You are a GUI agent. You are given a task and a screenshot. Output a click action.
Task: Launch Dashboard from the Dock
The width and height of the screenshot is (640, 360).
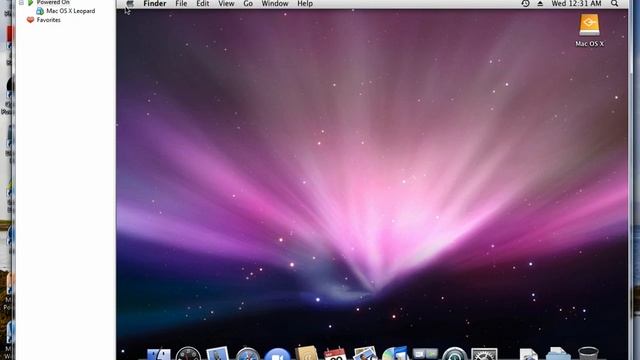pyautogui.click(x=188, y=353)
